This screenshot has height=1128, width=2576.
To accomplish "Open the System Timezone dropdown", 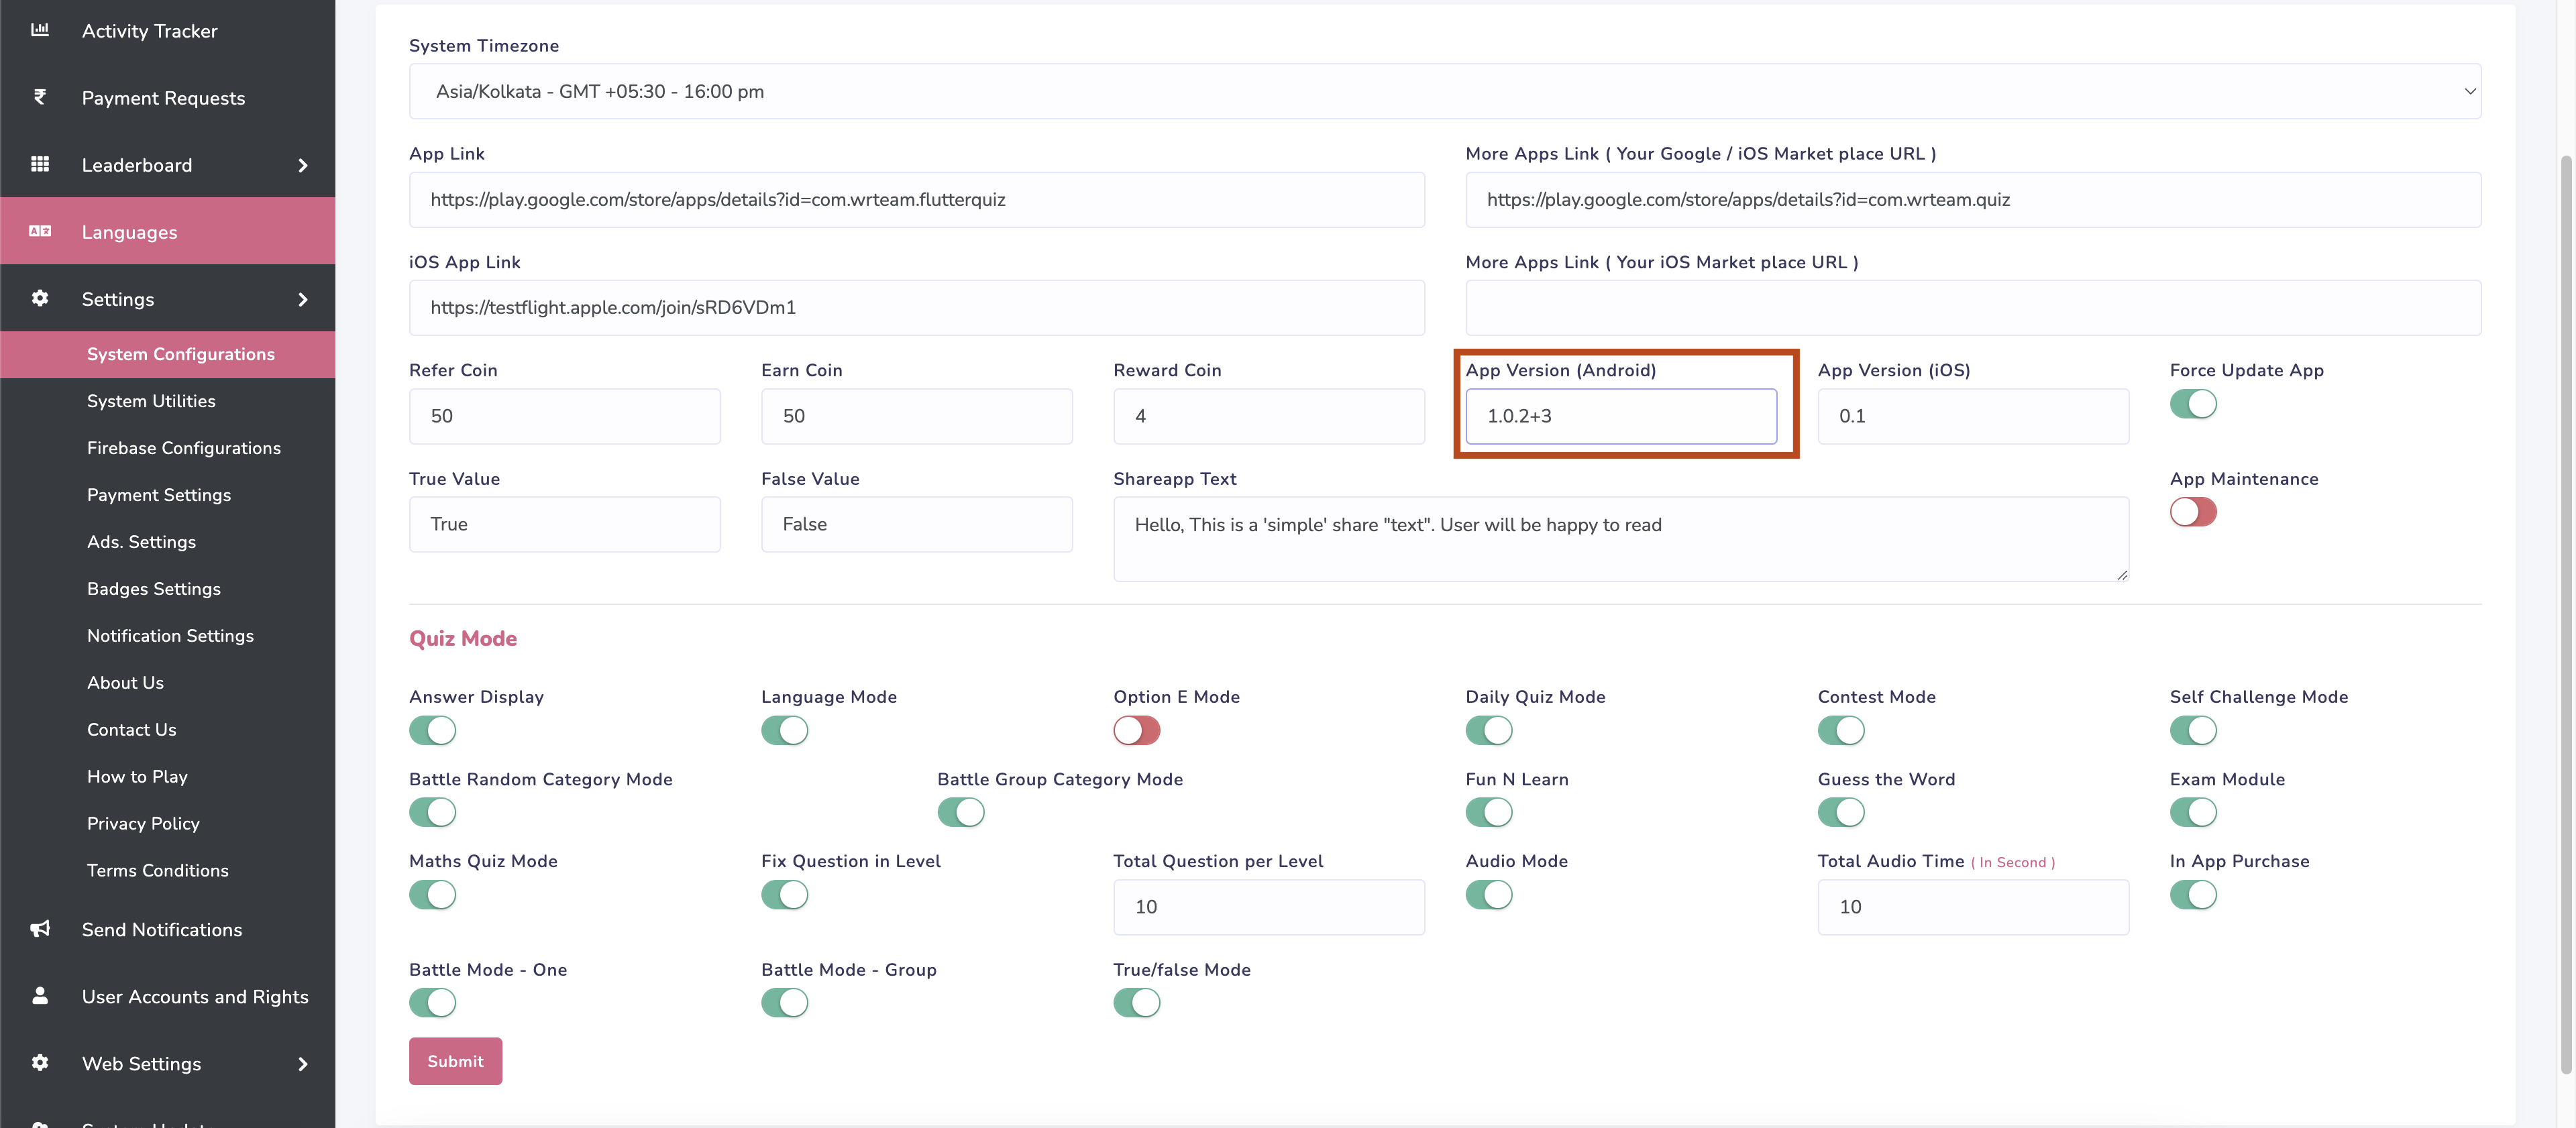I will (x=1444, y=91).
